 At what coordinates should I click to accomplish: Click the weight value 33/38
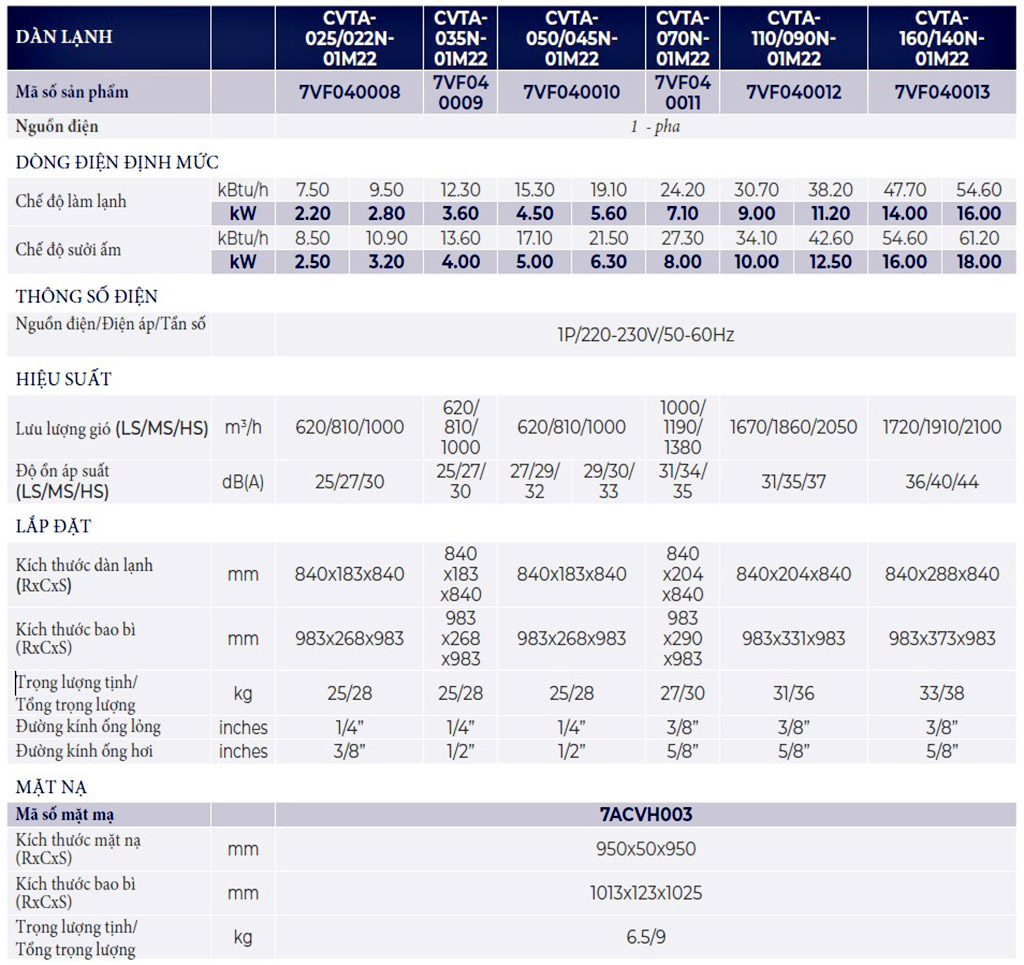(x=942, y=693)
